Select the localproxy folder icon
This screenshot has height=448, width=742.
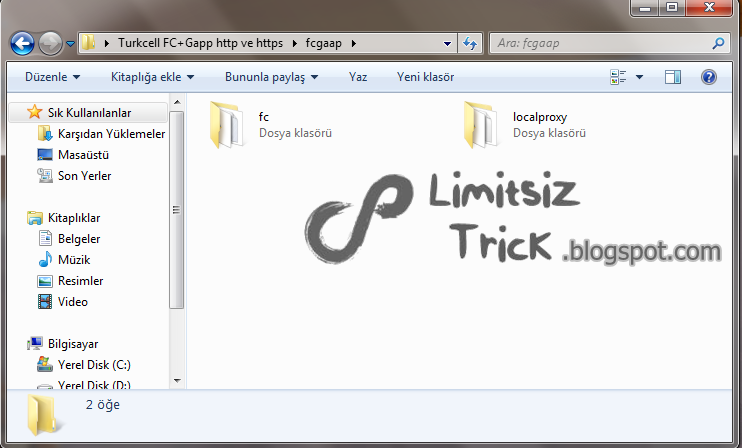coord(481,124)
